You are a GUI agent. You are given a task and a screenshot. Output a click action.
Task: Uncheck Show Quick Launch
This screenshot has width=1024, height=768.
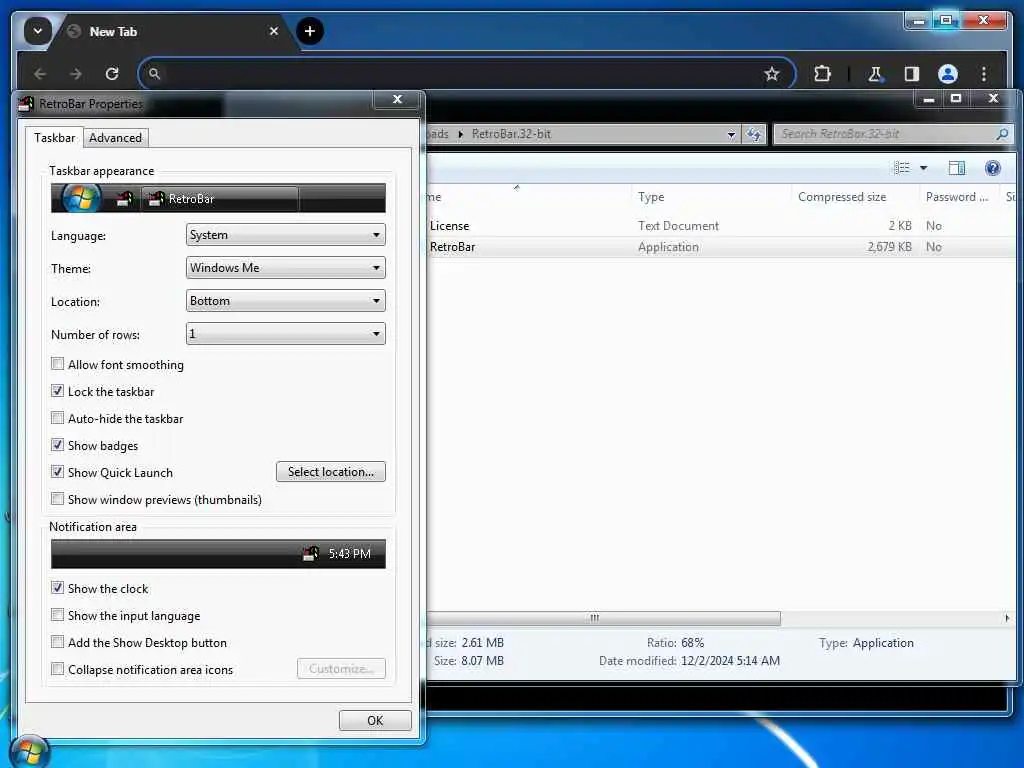57,472
